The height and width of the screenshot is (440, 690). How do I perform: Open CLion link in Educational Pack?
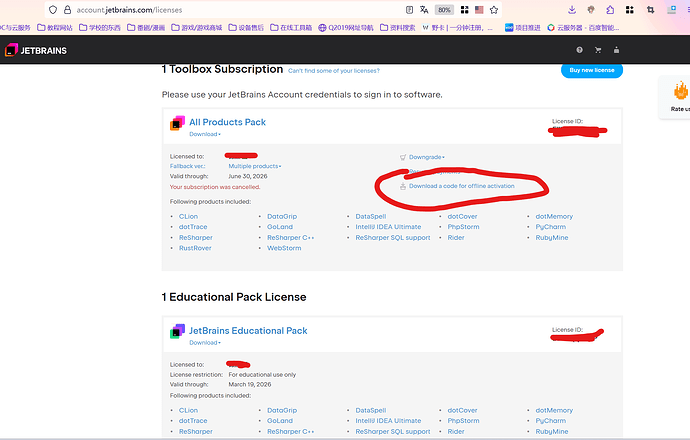tap(188, 411)
